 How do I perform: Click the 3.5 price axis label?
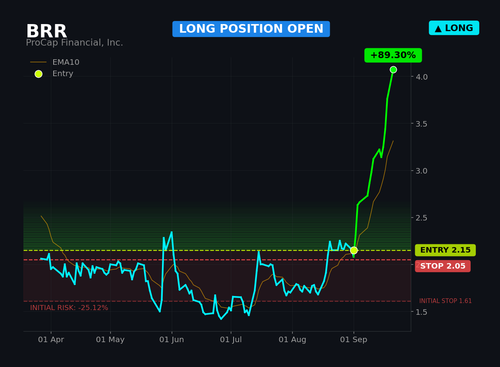(x=421, y=124)
